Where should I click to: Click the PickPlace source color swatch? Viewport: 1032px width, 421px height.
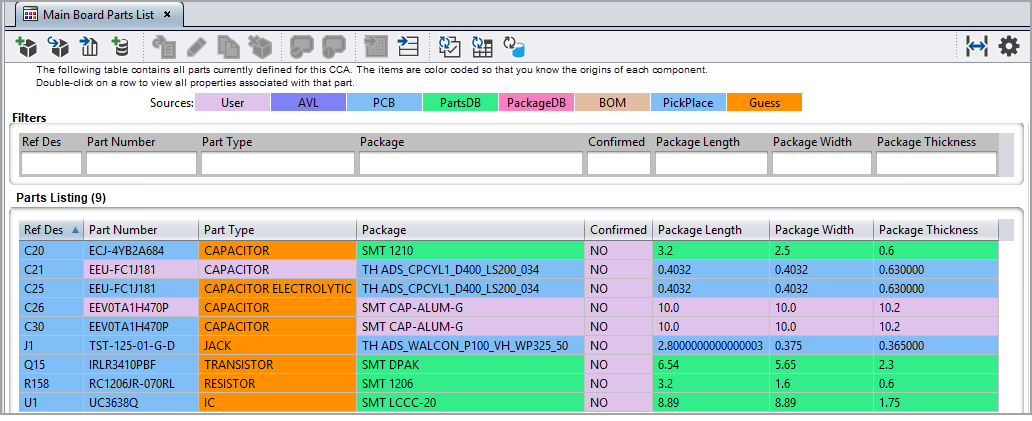(688, 103)
